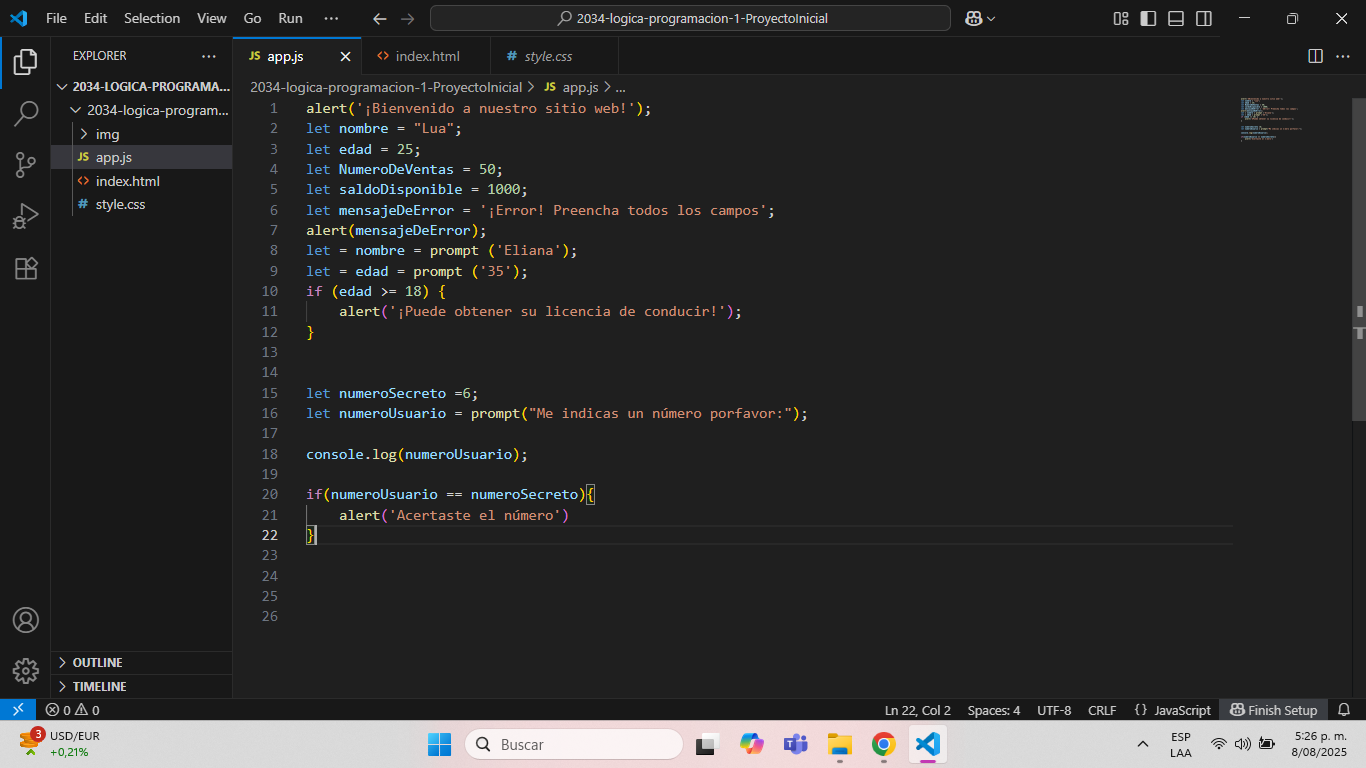Go back with the left arrow

click(379, 18)
